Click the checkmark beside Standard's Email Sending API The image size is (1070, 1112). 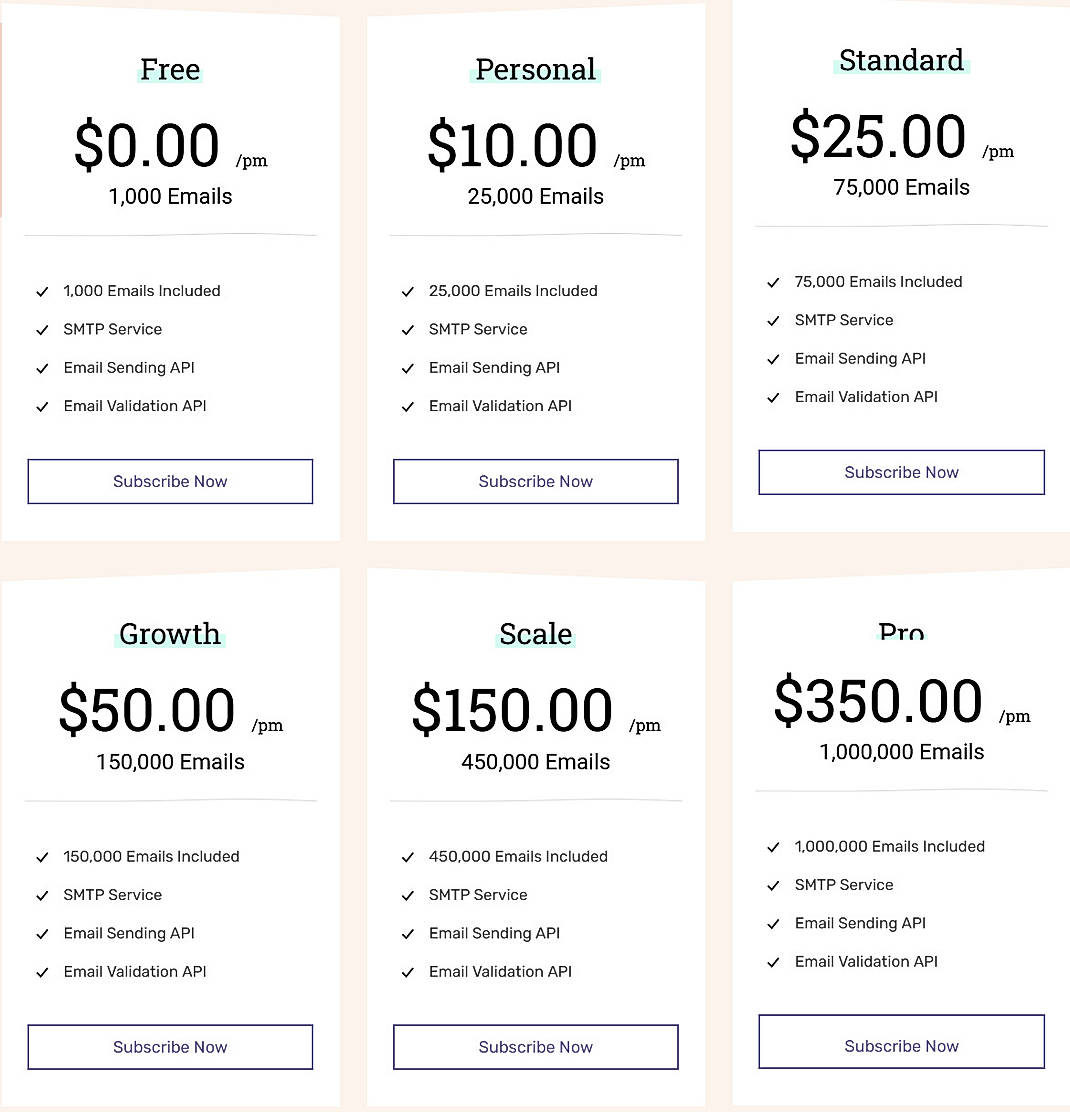coord(774,358)
